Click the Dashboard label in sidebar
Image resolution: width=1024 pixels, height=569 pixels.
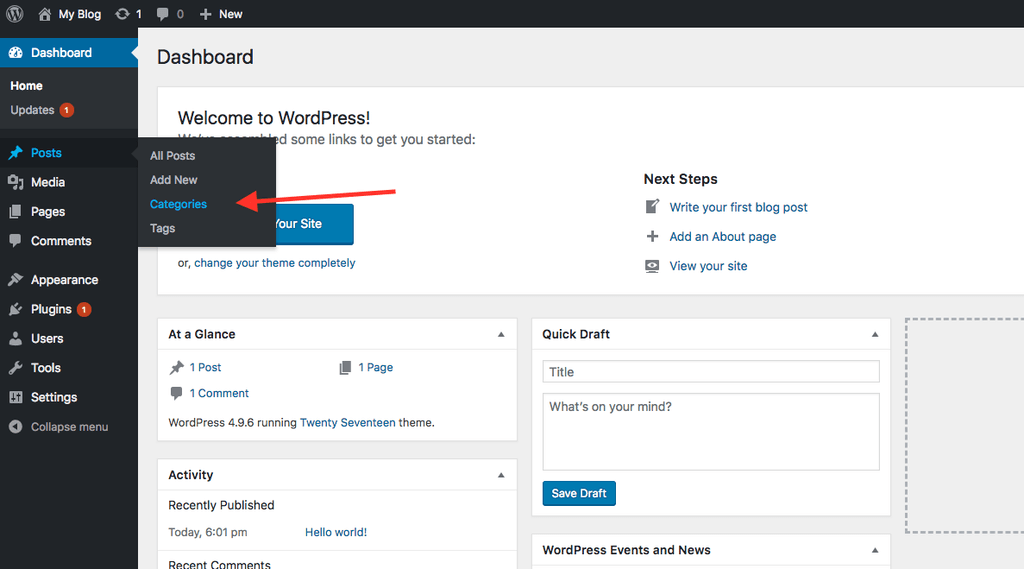(61, 53)
